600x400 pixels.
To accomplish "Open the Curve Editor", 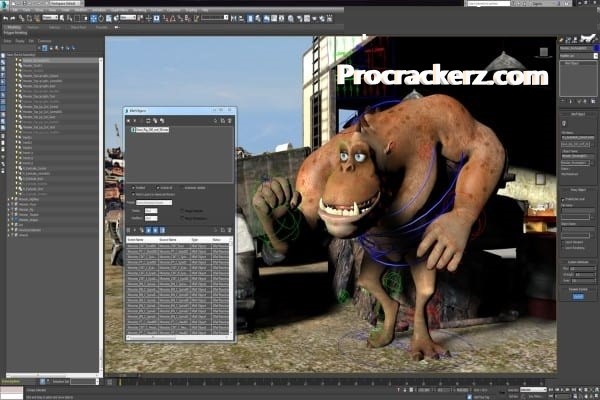I will click(274, 18).
